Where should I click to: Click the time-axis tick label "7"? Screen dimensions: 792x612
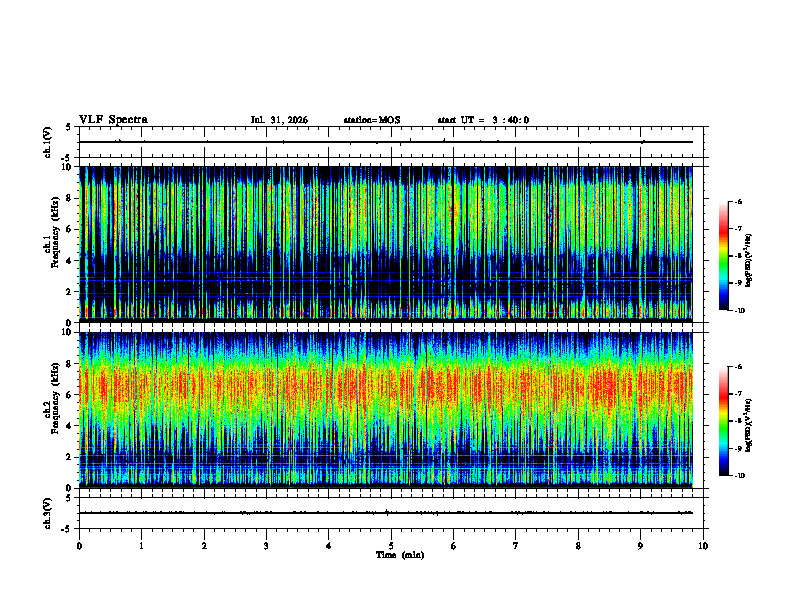[x=516, y=546]
